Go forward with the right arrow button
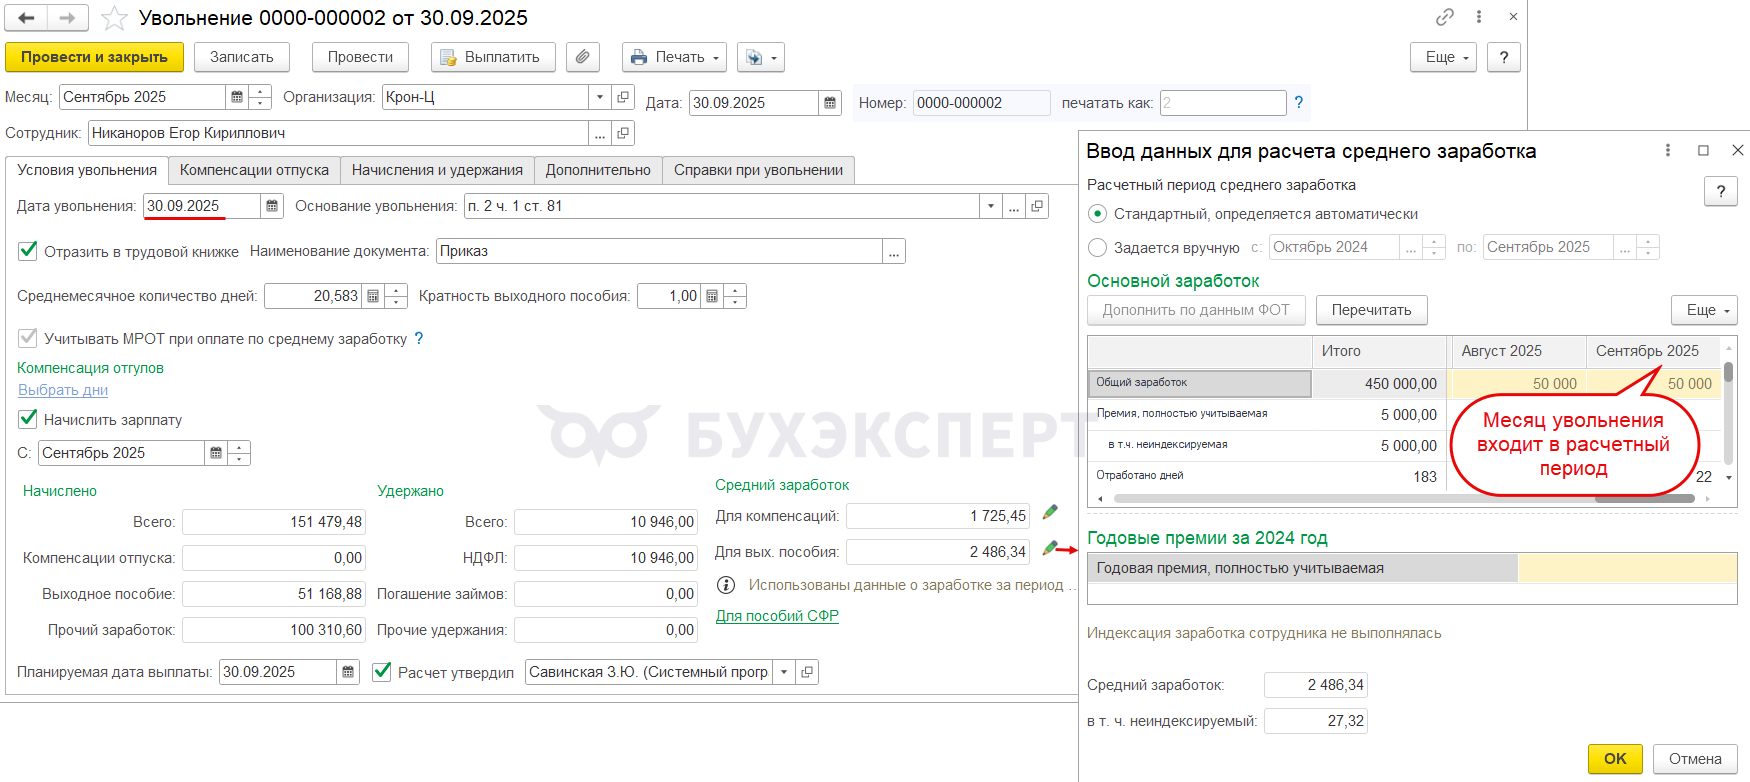The height and width of the screenshot is (782, 1750). (x=67, y=18)
